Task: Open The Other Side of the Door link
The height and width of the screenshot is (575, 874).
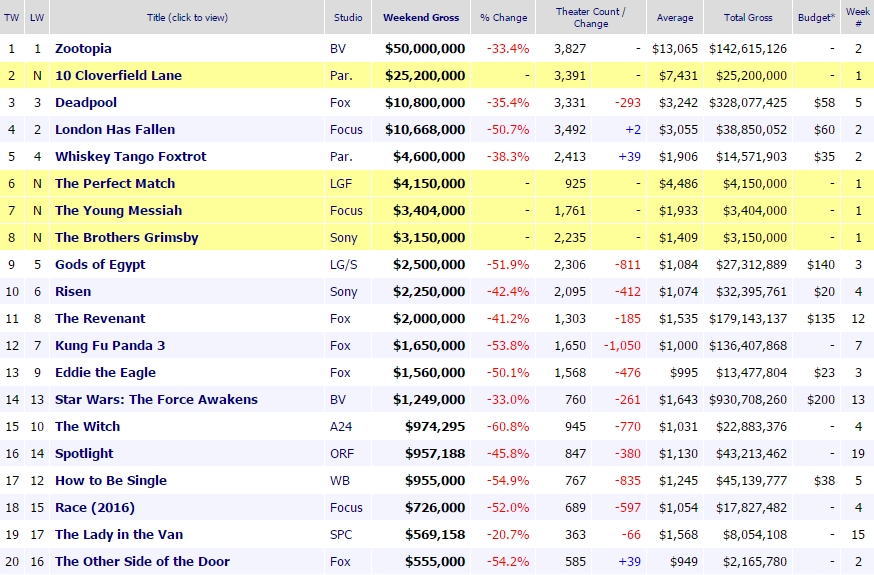Action: (142, 562)
